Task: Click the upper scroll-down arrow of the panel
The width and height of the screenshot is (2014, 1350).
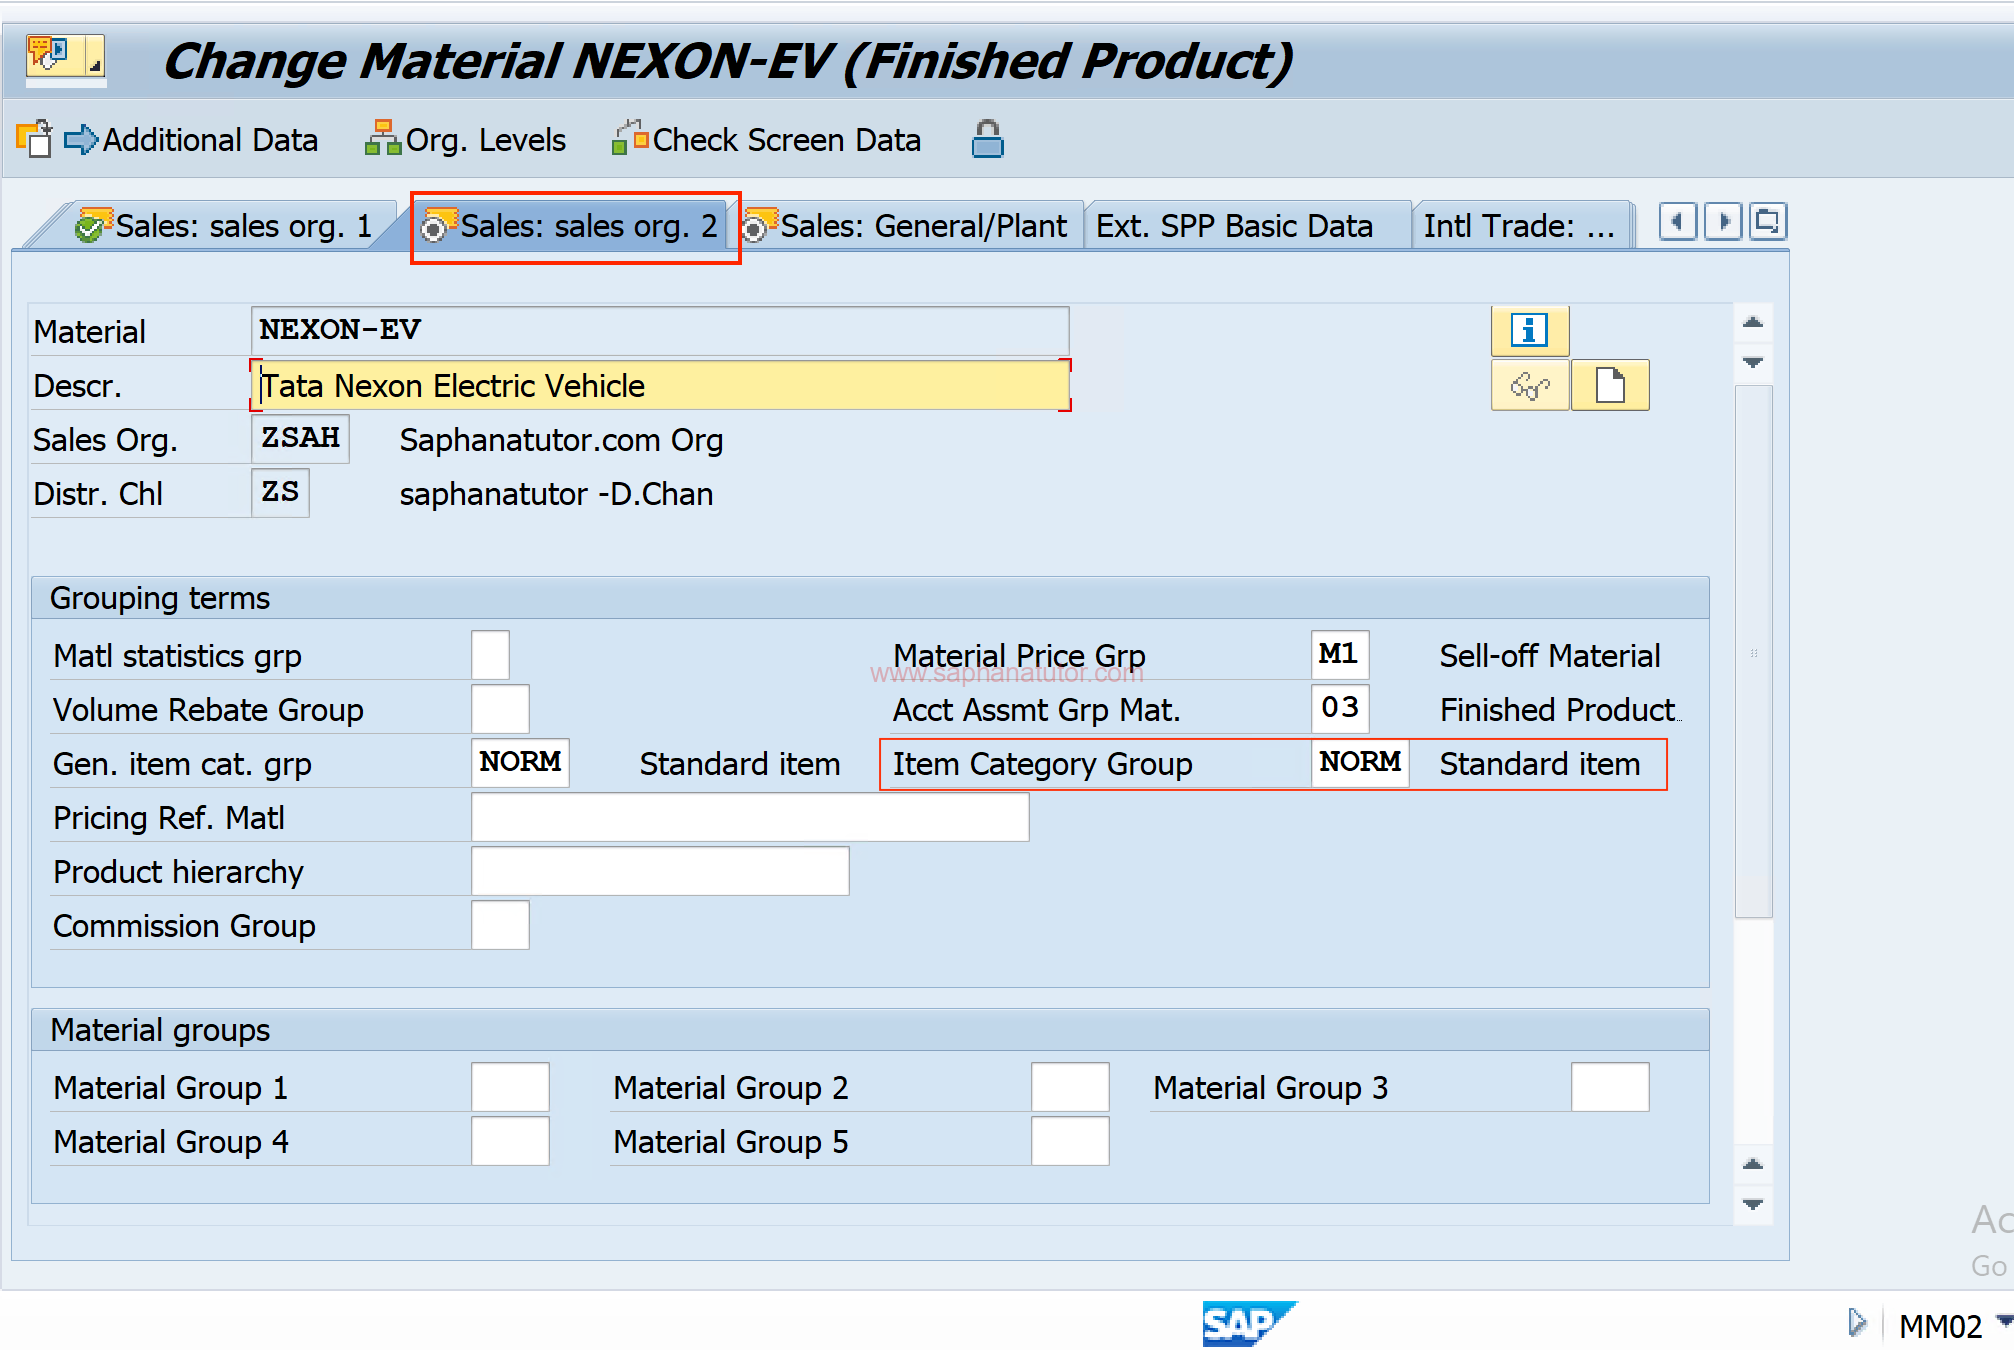Action: click(x=1753, y=362)
